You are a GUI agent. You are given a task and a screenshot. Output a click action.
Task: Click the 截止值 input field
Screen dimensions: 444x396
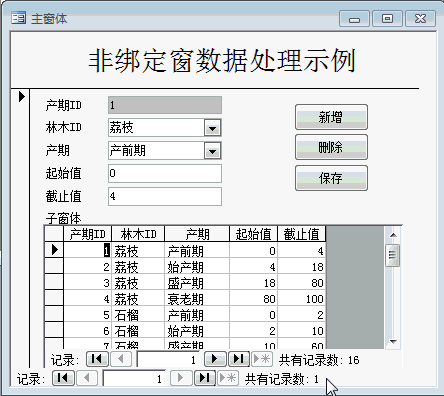165,196
